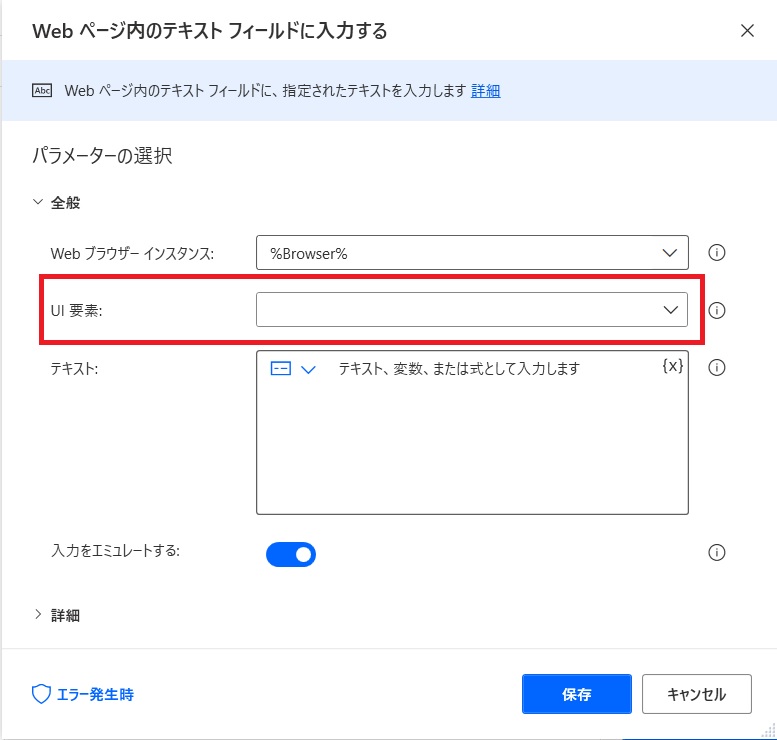
Task: Open エラー発生時 settings
Action: point(83,694)
